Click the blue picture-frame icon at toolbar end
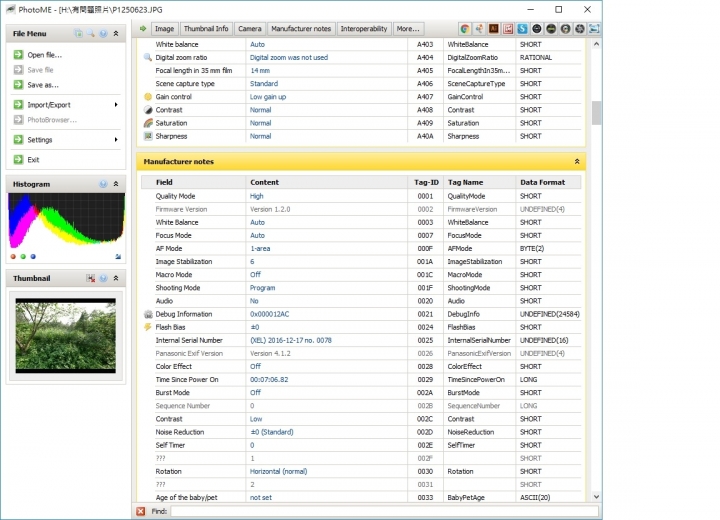Screen dimensions: 720x520 click(594, 29)
